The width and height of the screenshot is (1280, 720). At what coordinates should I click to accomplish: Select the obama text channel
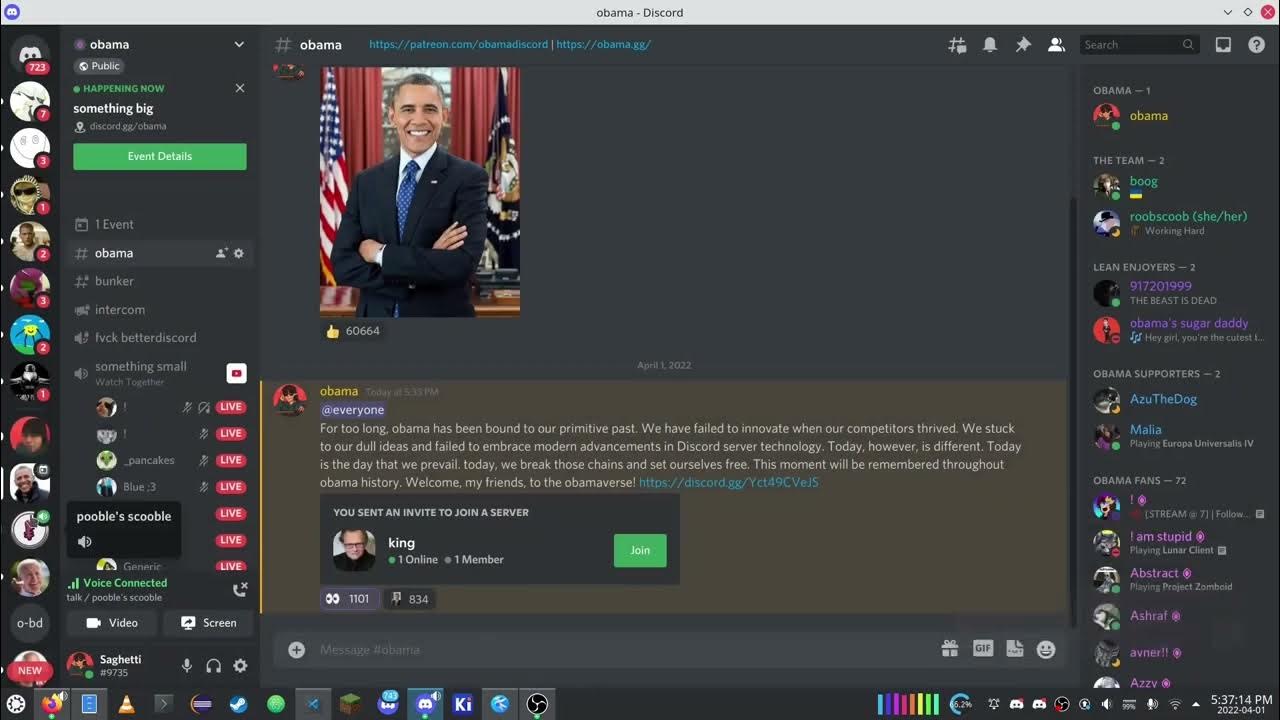[114, 253]
